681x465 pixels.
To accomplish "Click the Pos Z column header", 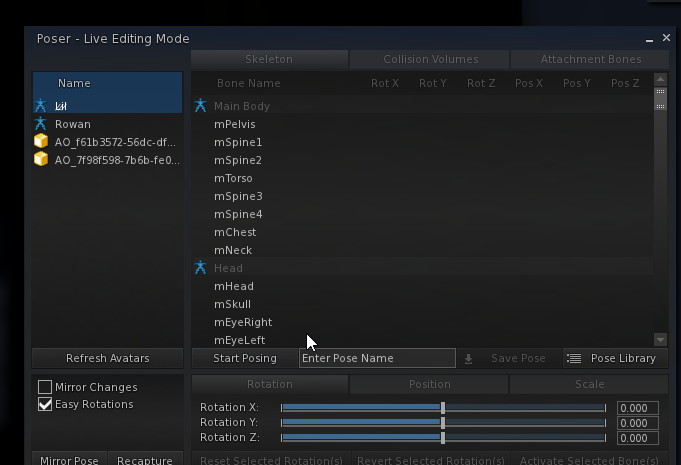I will [625, 83].
